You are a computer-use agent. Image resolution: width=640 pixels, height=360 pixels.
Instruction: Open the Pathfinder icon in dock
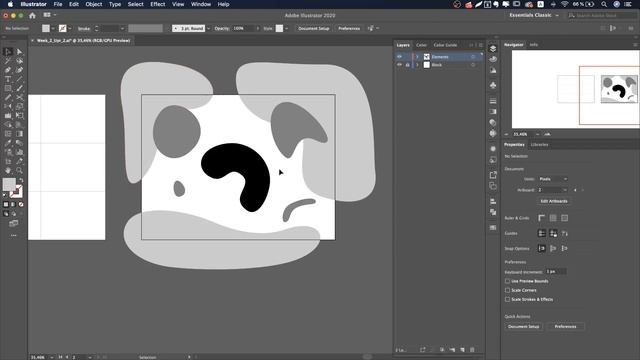tap(493, 212)
